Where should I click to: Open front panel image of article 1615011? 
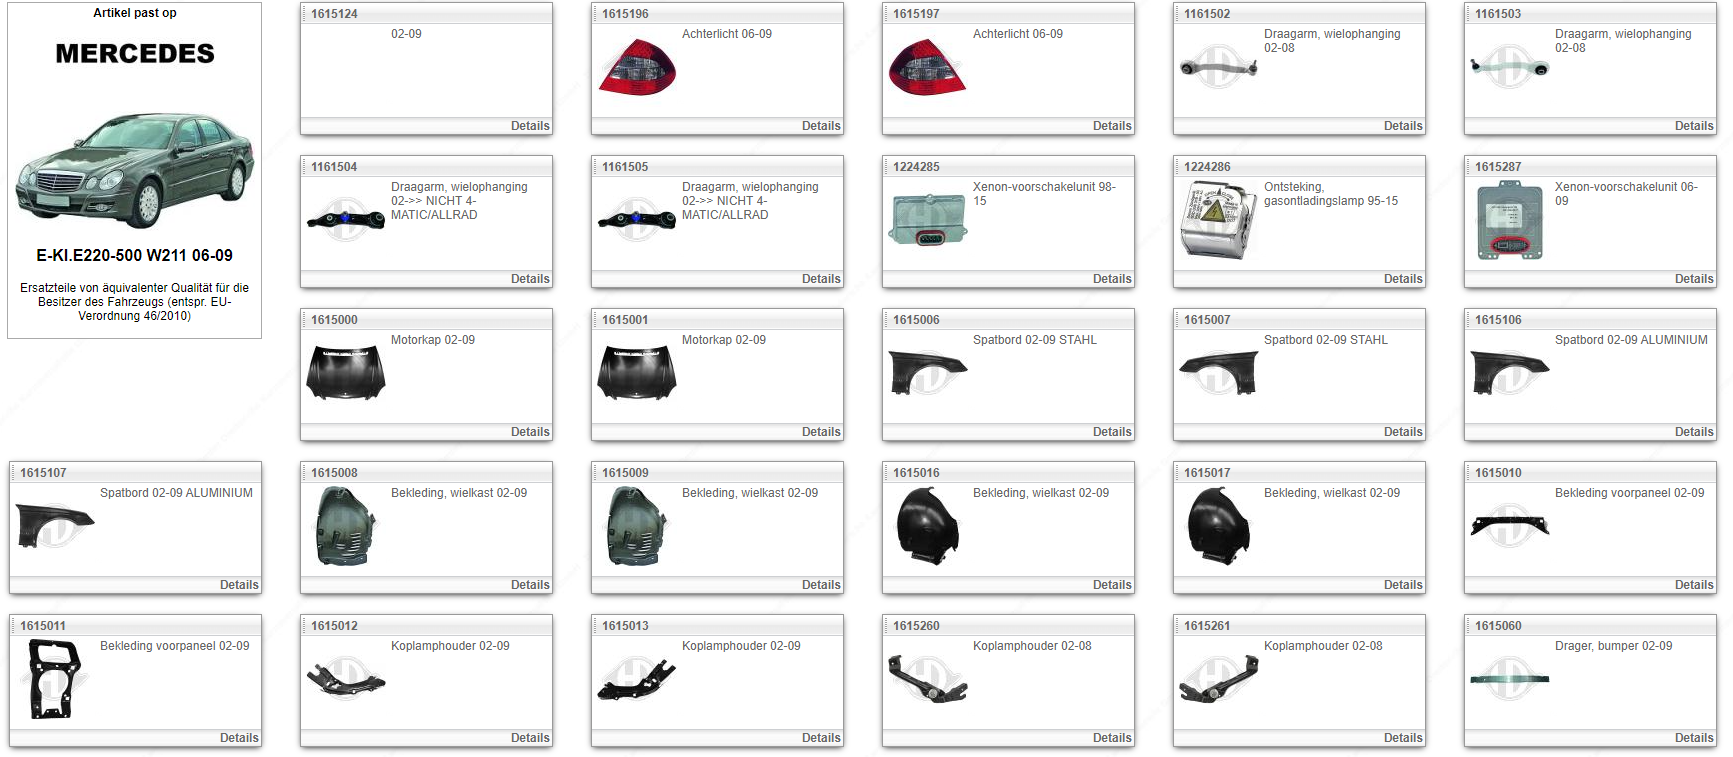tap(54, 679)
